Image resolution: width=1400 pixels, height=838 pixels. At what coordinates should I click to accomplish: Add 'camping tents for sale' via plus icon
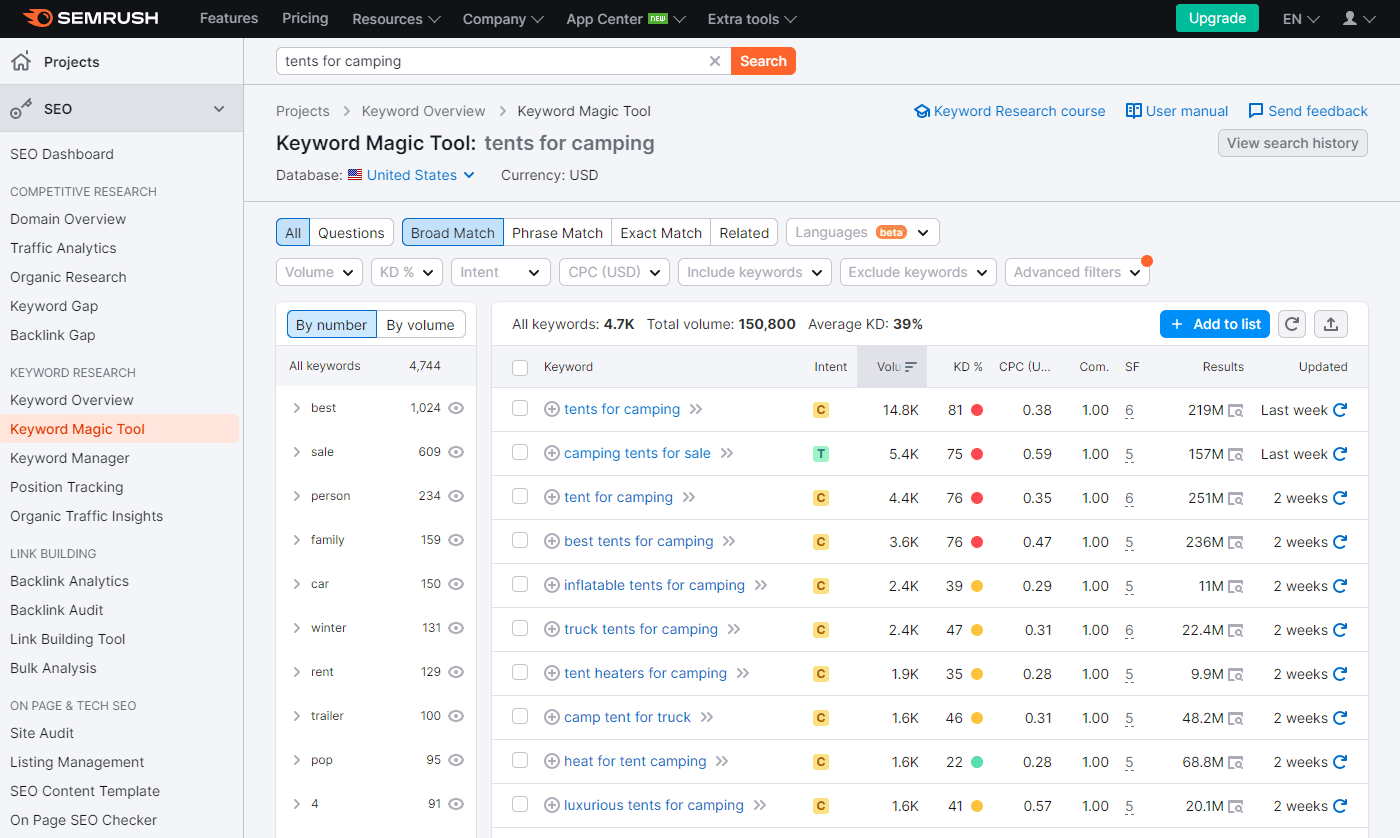point(551,453)
